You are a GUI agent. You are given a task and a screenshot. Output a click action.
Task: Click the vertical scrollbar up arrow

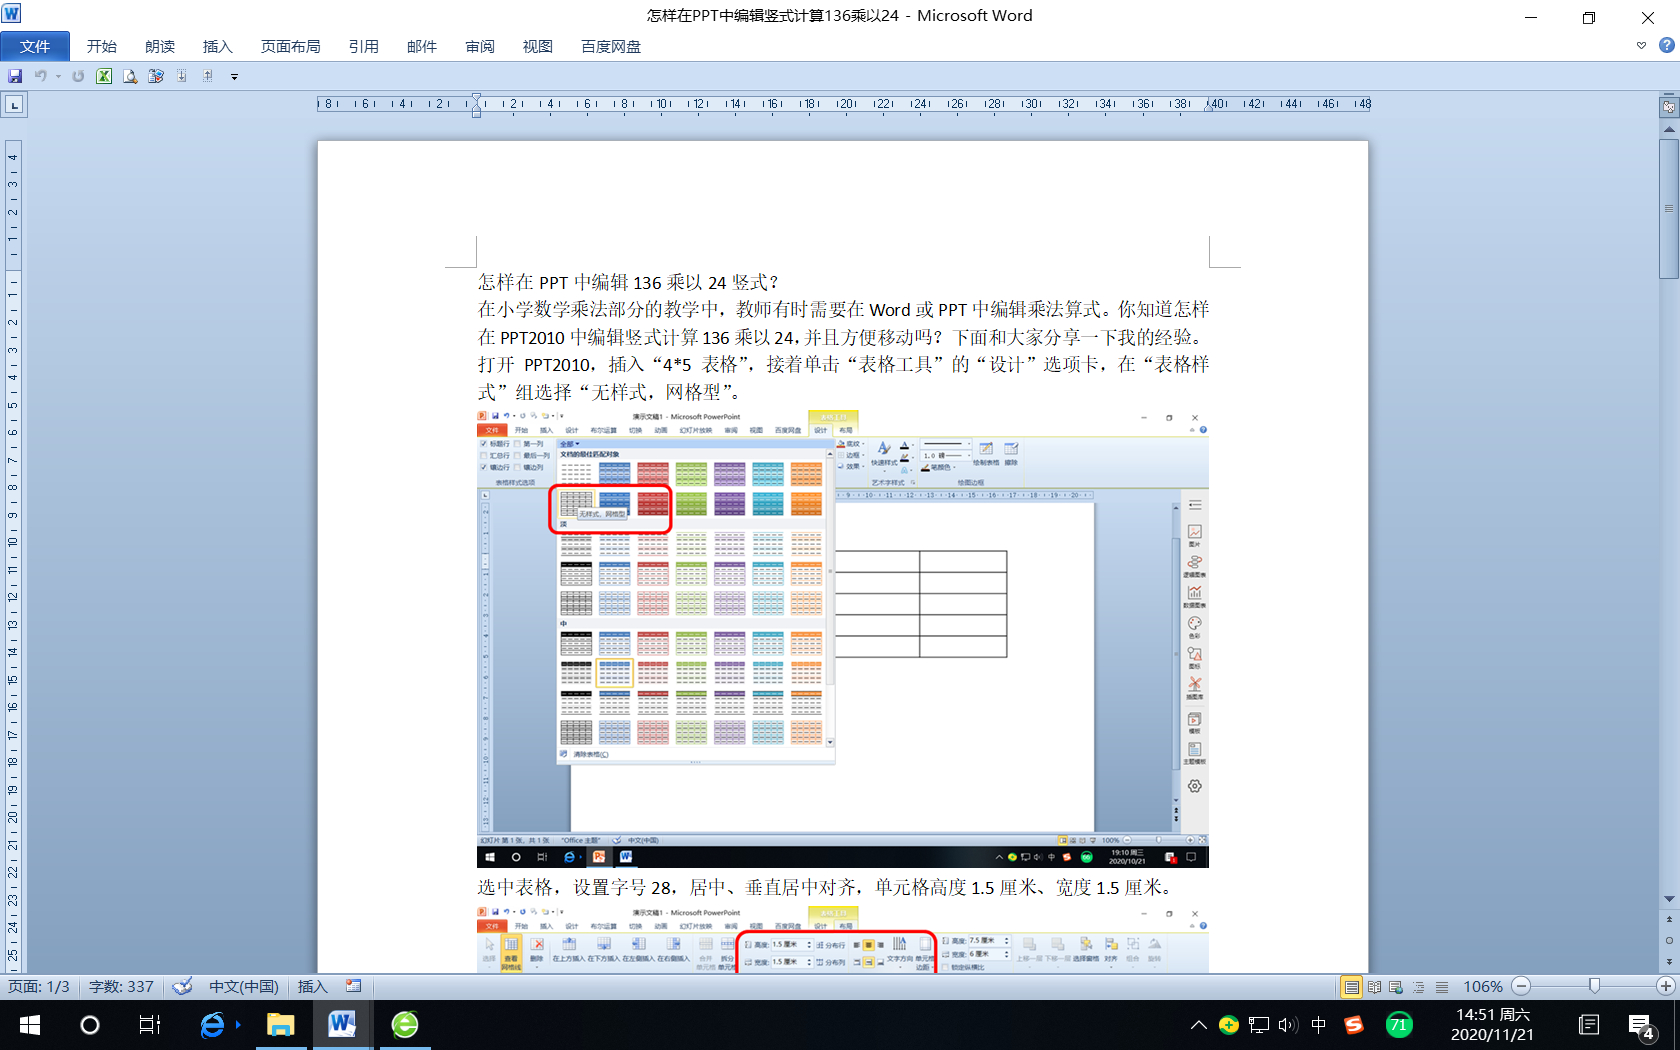click(x=1669, y=129)
